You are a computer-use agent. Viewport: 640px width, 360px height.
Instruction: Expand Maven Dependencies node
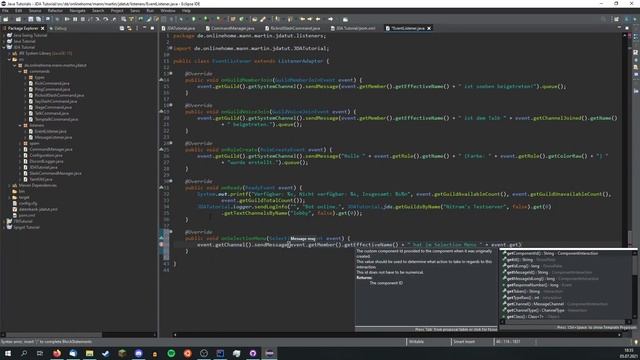pyautogui.click(x=9, y=185)
